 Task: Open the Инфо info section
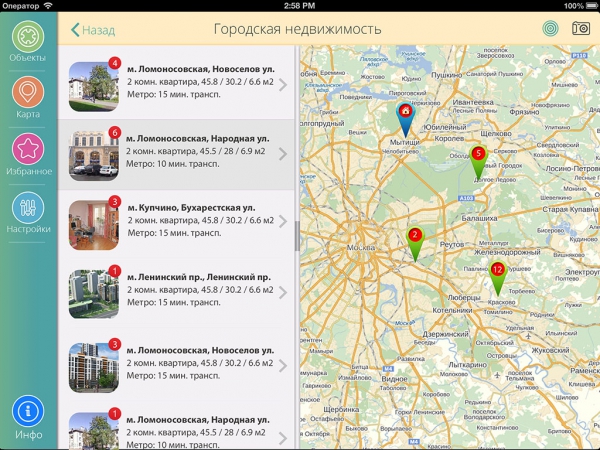click(28, 411)
